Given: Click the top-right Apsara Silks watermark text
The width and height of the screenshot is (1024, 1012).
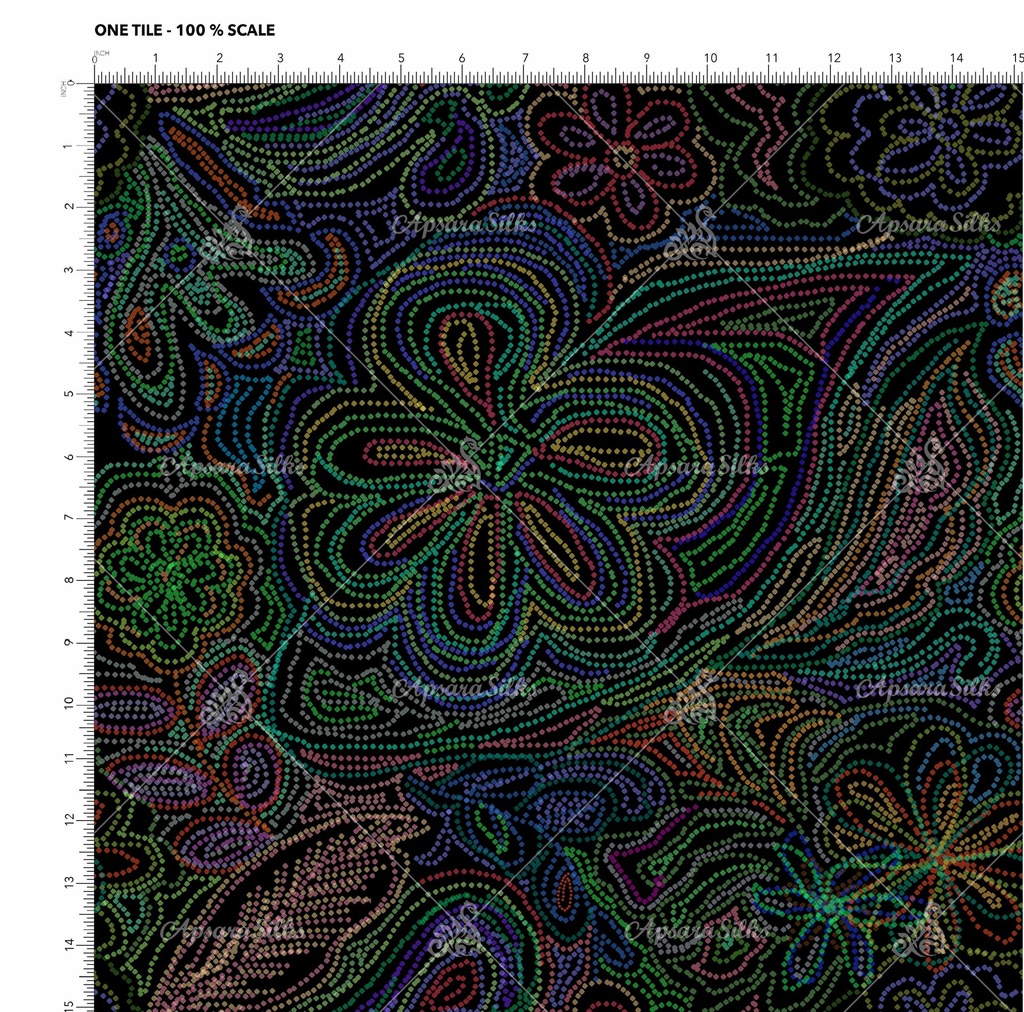Looking at the screenshot, I should point(926,225).
